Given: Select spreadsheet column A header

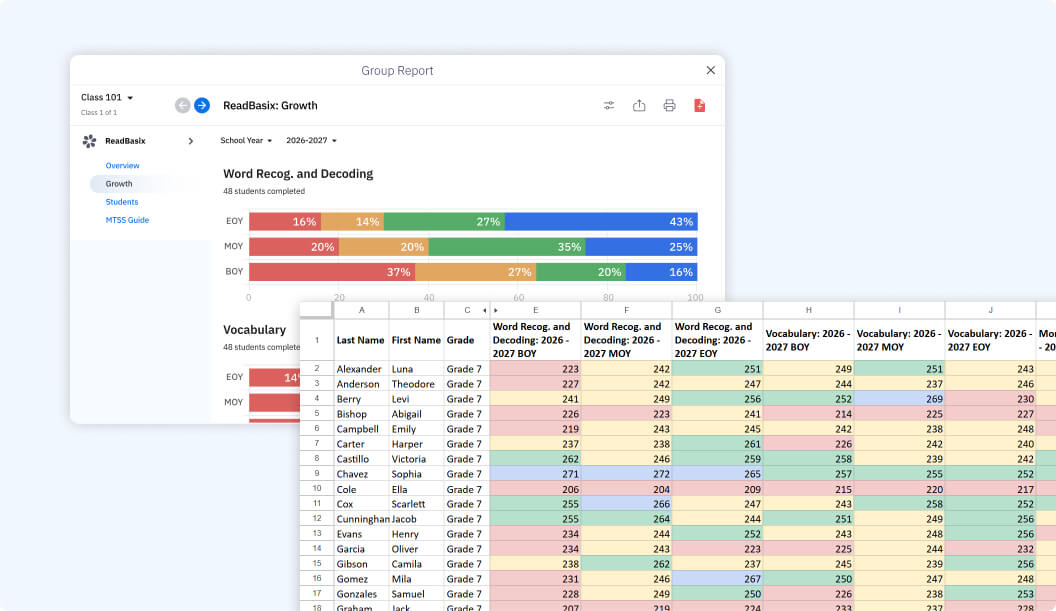Looking at the screenshot, I should [362, 310].
